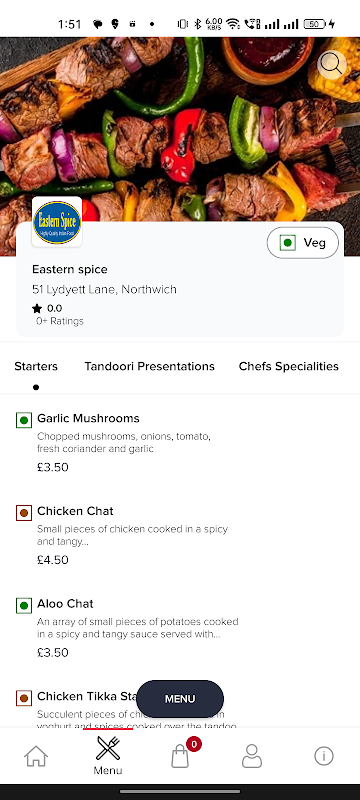
Task: Select the Chicken Chat item
Action: [x=128, y=535]
